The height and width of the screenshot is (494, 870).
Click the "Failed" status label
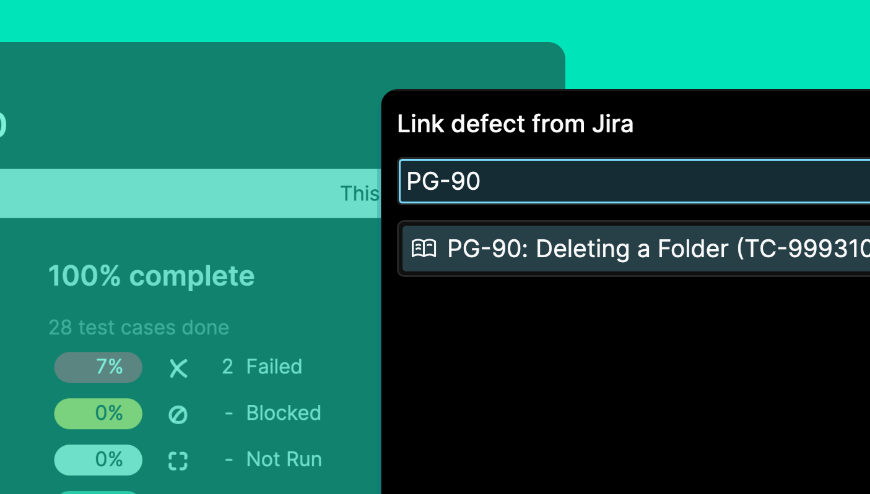(x=274, y=367)
